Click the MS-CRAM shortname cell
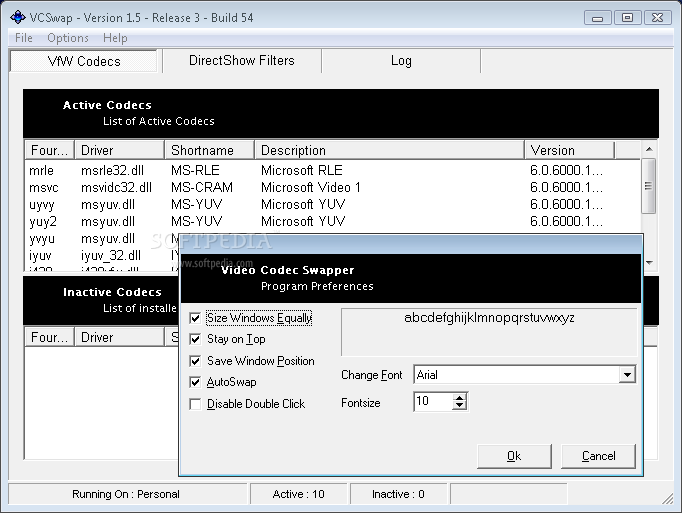Viewport: 682px width, 513px height. pos(202,188)
